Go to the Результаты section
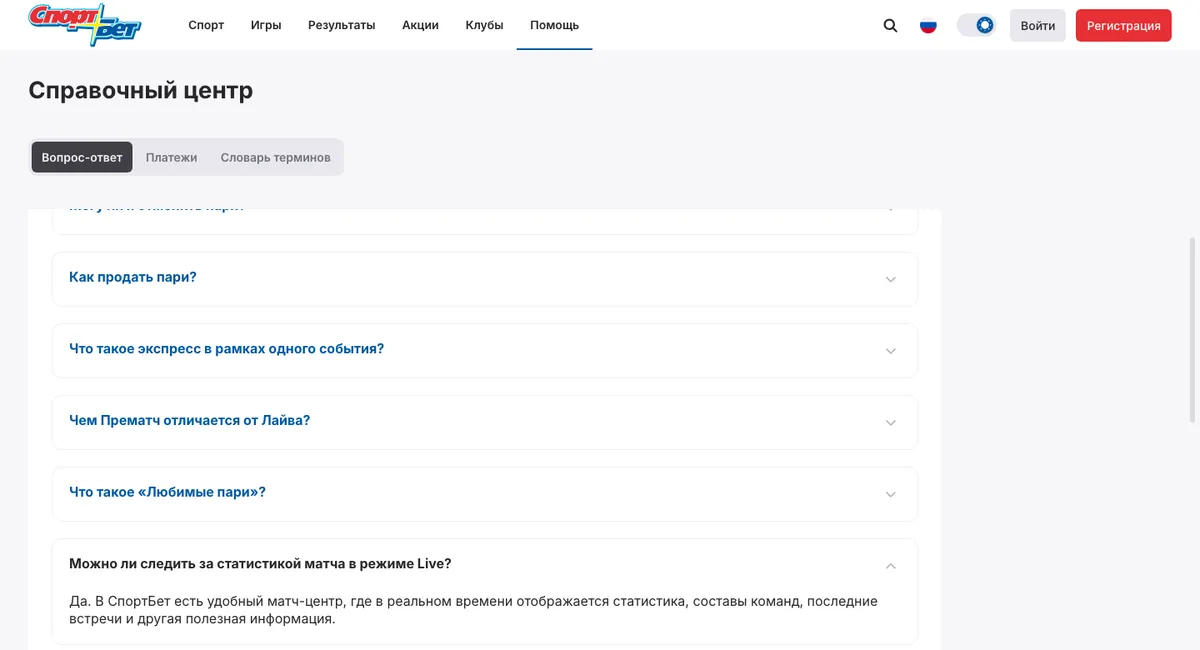 341,25
